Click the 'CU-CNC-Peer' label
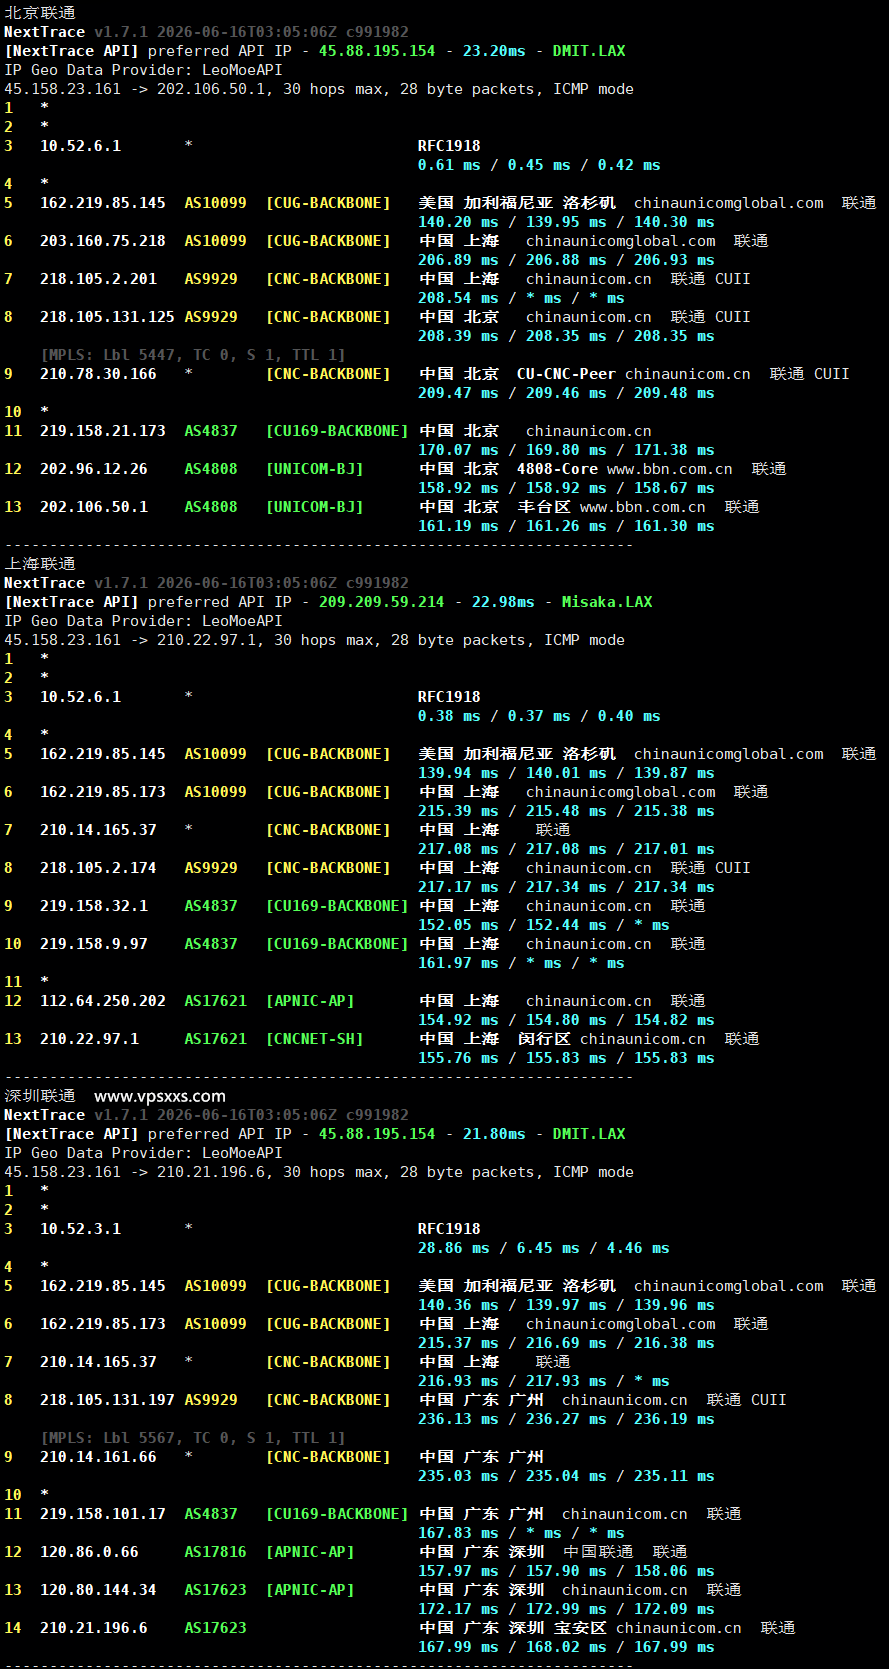889x1669 pixels. pos(566,374)
